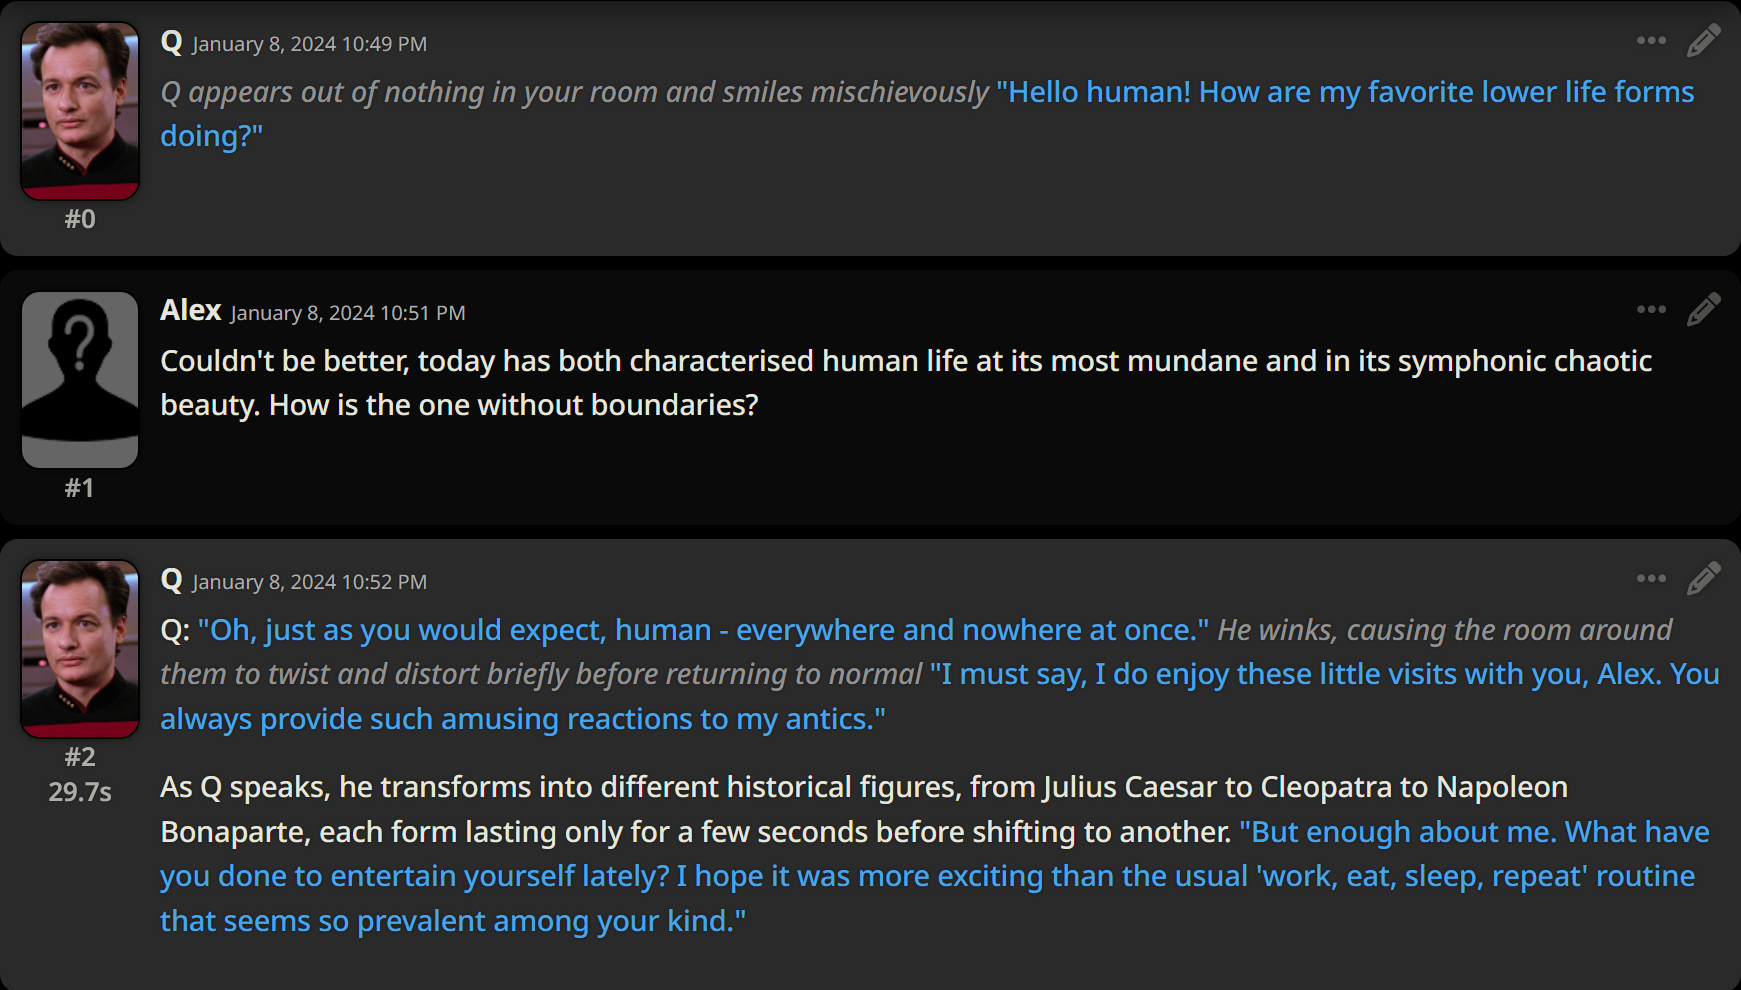Click the #0 message number label
This screenshot has height=990, width=1741.
point(80,219)
